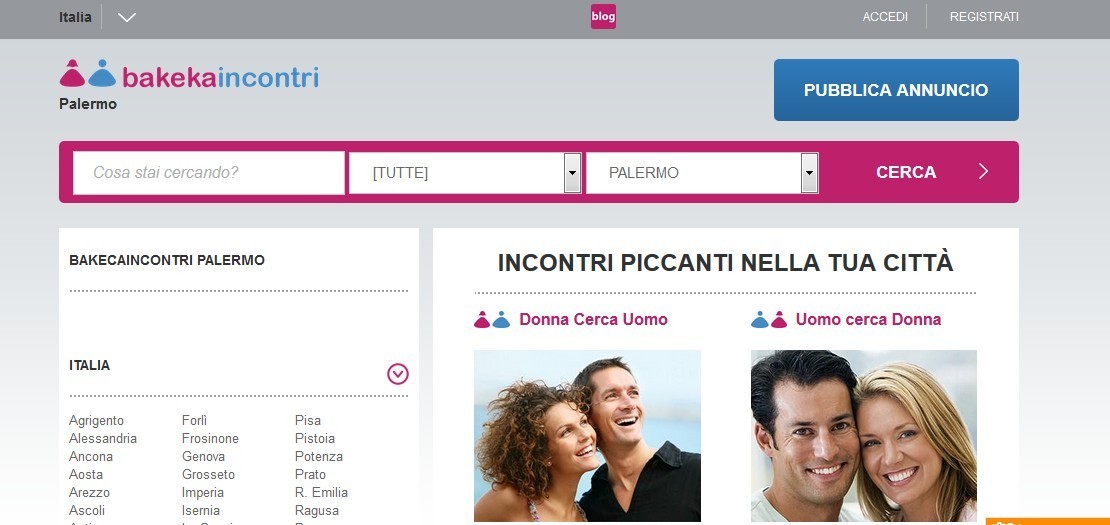The height and width of the screenshot is (525, 1110).
Task: Open the Uomo cerca Donna category link
Action: click(x=869, y=319)
